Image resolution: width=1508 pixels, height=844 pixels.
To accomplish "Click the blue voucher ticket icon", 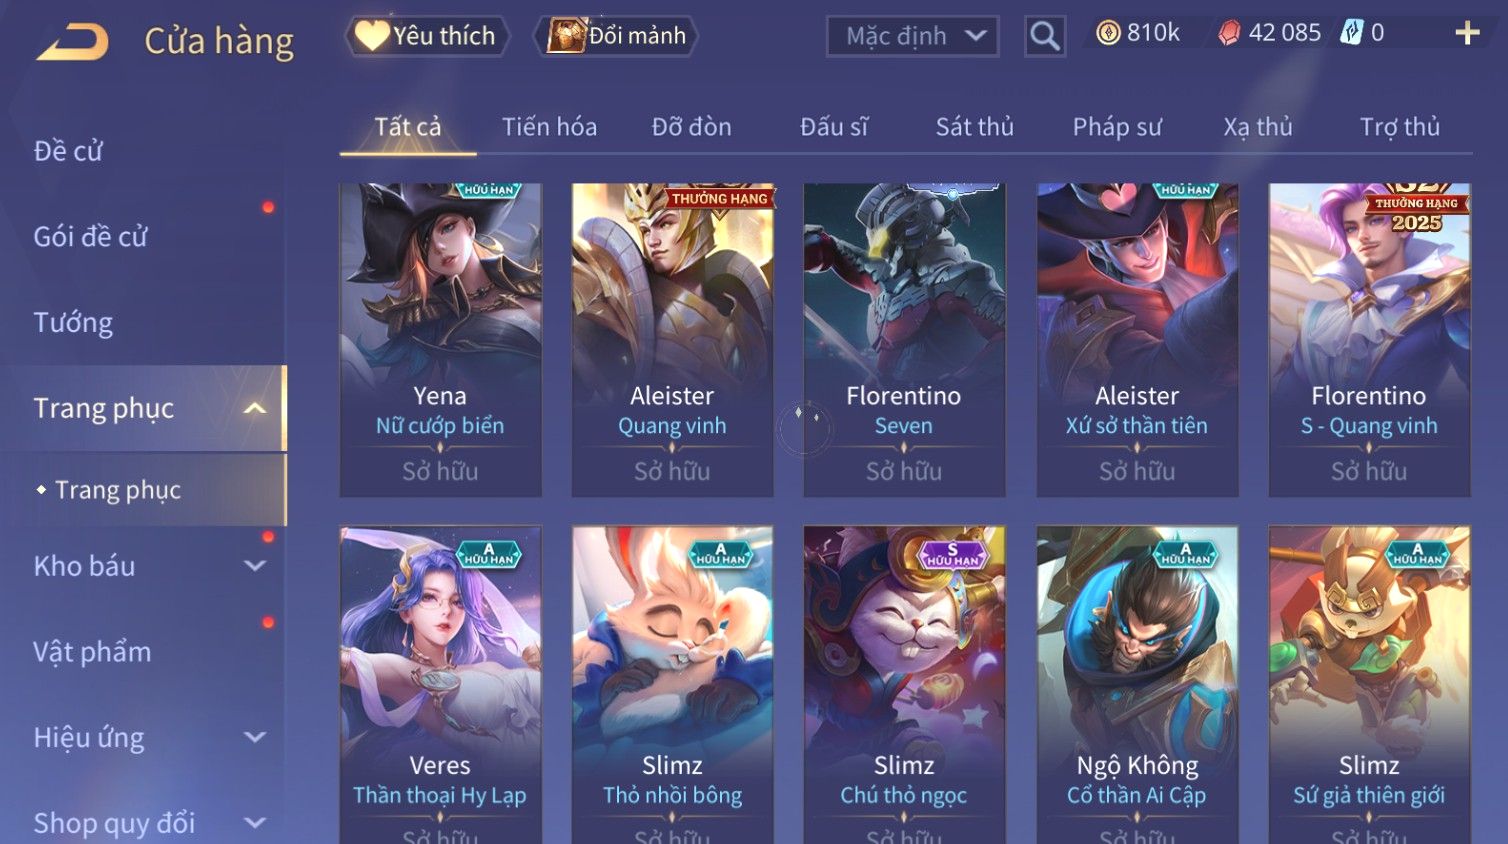I will pyautogui.click(x=1351, y=33).
